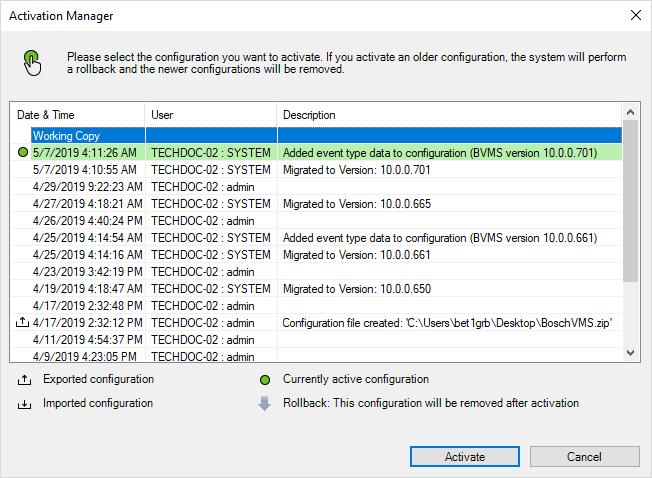652x478 pixels.
Task: Click the scrollbar down arrow in the configuration list
Action: coord(630,353)
